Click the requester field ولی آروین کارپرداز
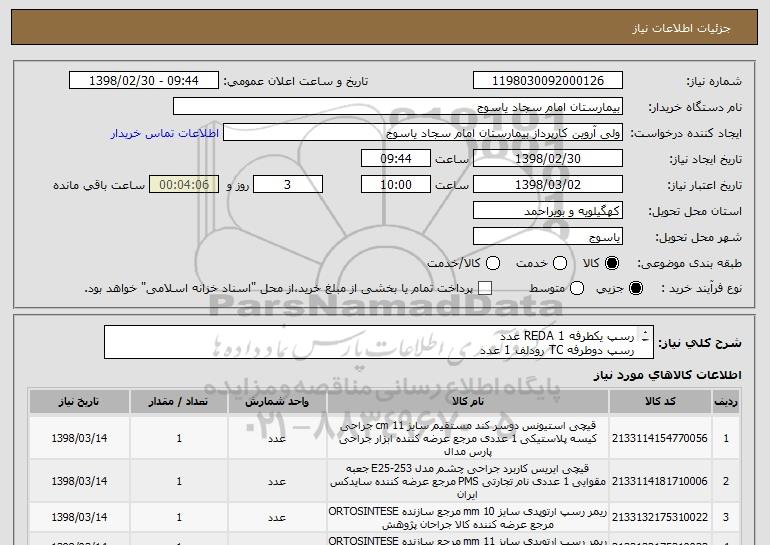 423,133
